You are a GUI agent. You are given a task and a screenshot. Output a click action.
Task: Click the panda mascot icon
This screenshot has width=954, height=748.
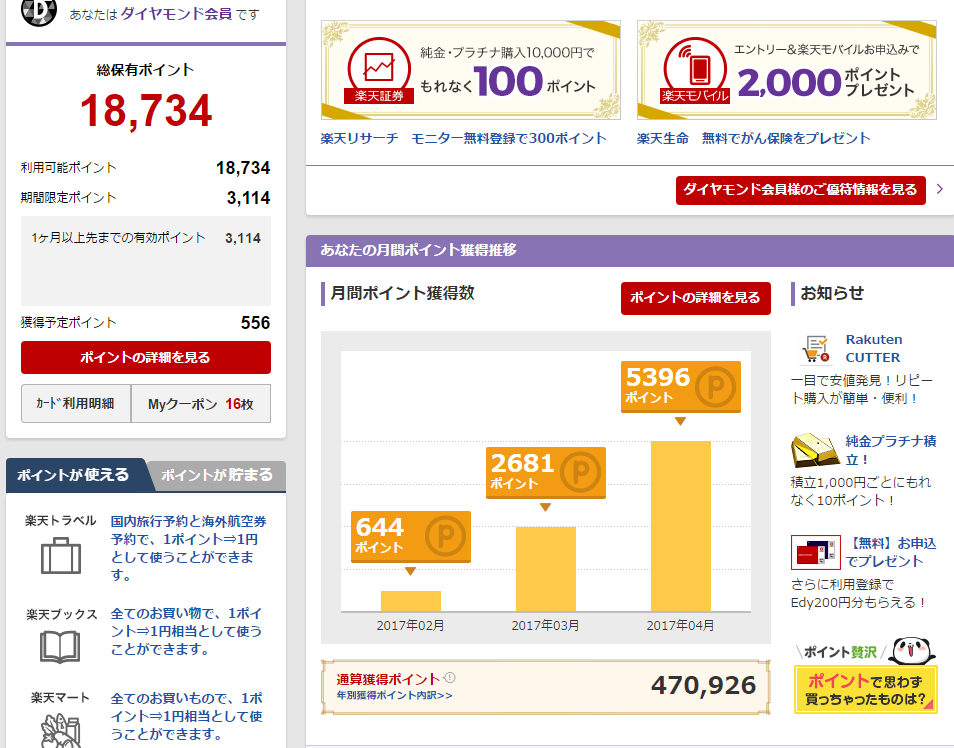911,651
